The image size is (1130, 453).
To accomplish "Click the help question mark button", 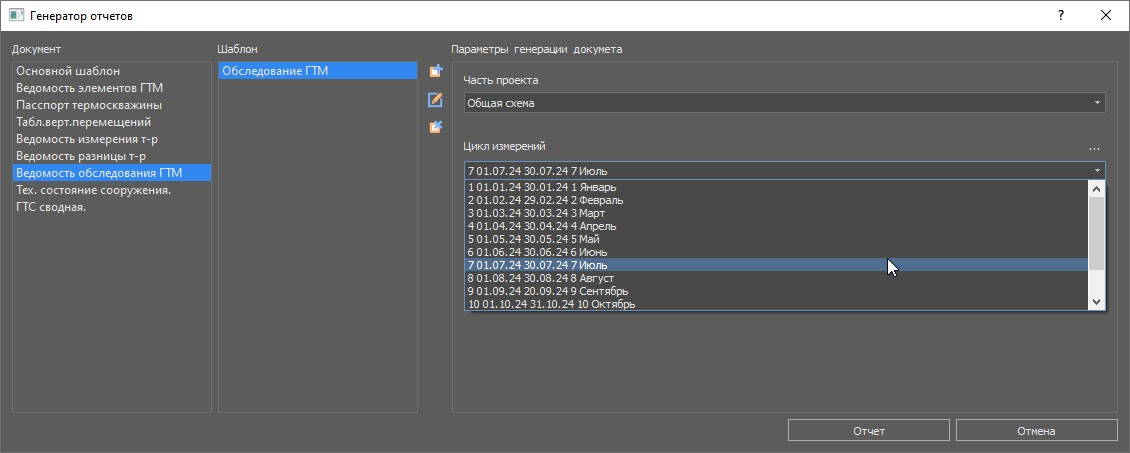I will [x=1060, y=16].
